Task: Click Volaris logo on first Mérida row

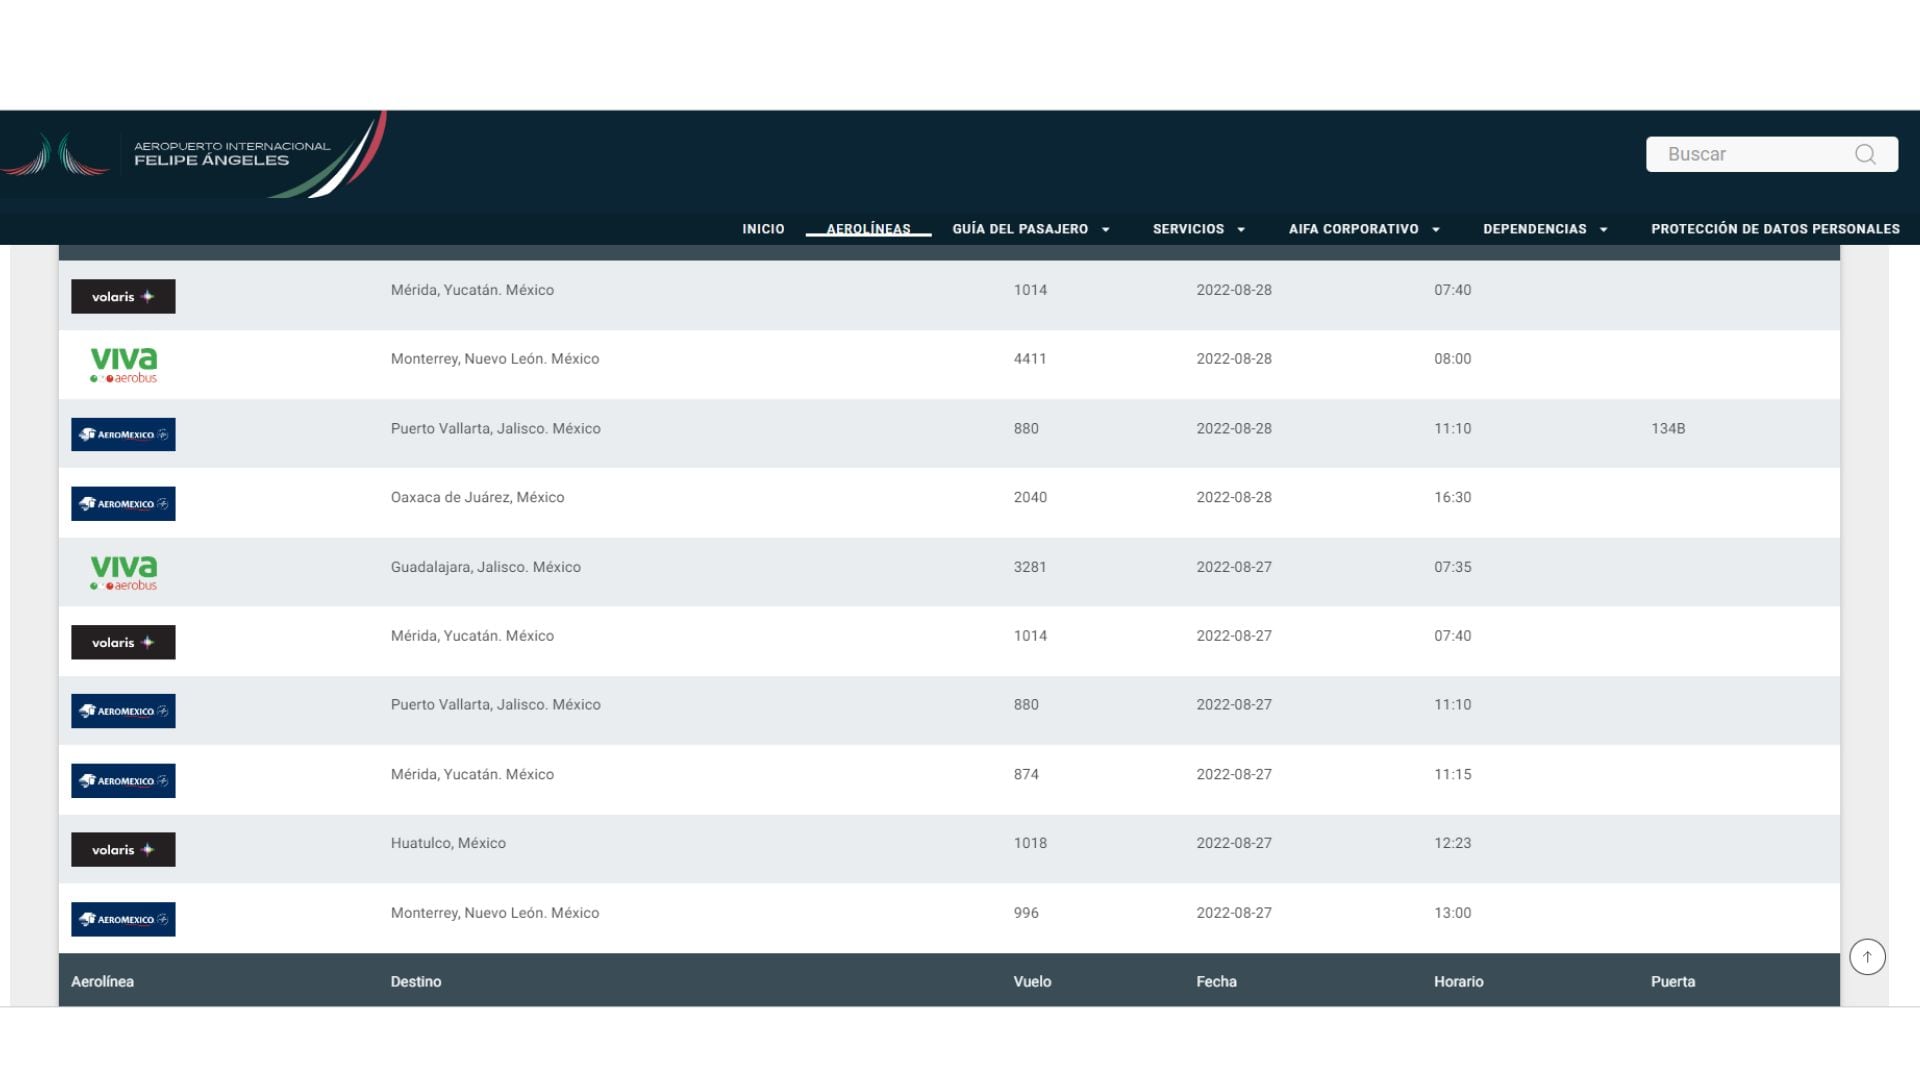Action: [123, 296]
